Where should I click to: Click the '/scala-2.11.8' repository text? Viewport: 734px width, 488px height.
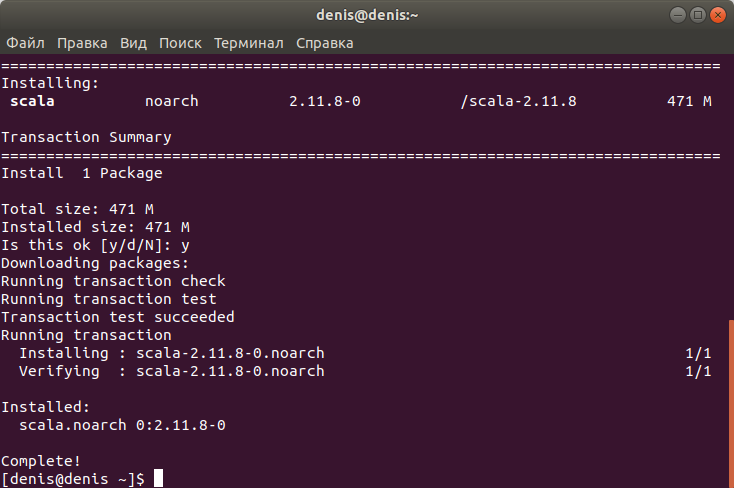(518, 101)
